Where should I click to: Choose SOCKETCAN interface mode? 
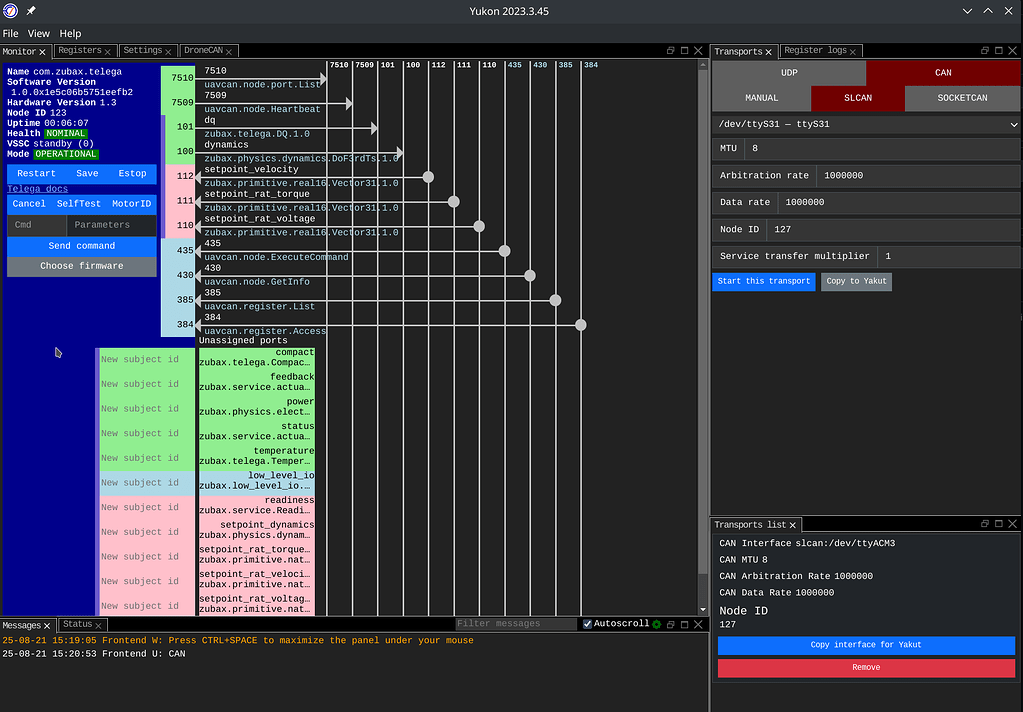(x=962, y=98)
